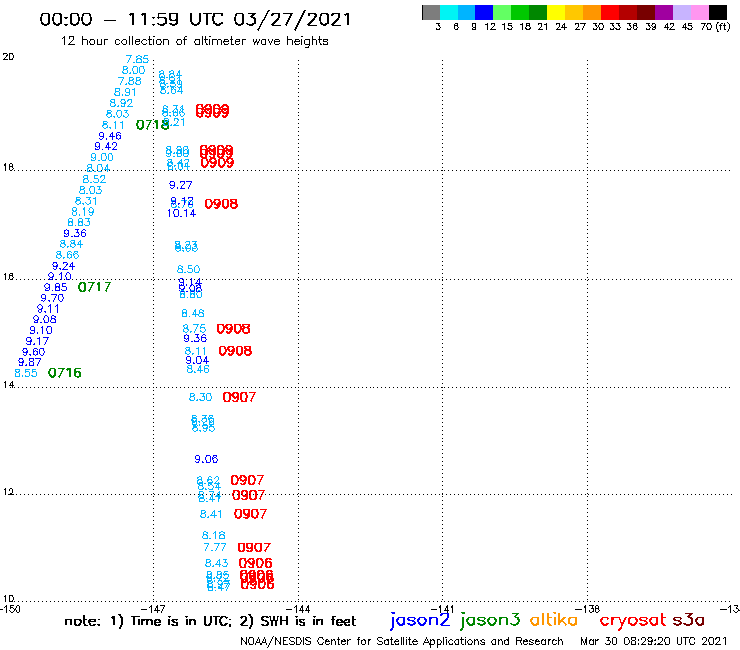Pick the yellow swatch in the color legend
Viewport: 740px width, 650px height.
click(x=556, y=12)
